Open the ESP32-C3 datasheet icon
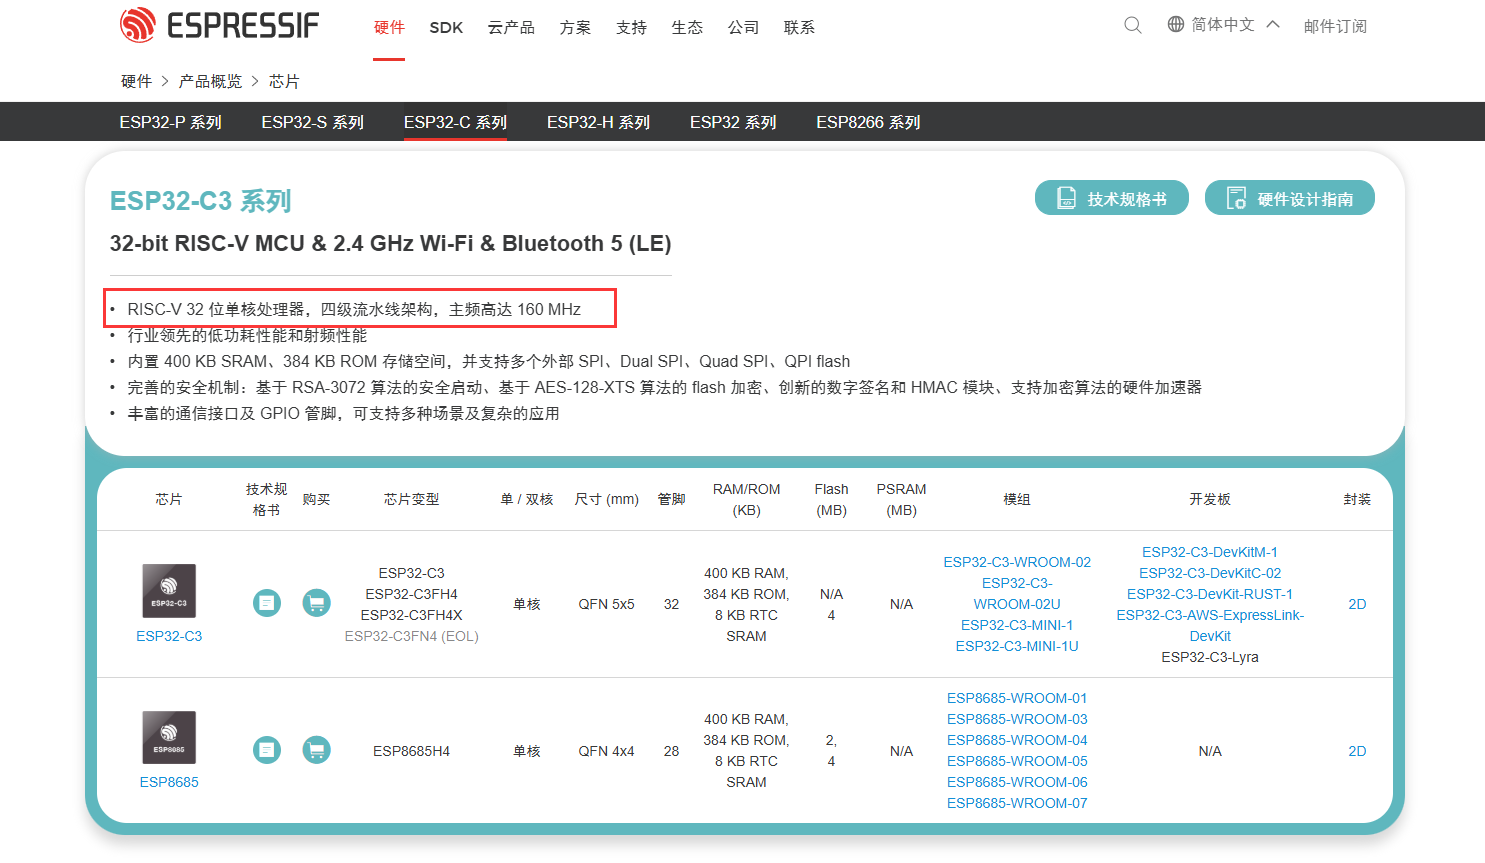 [x=267, y=603]
